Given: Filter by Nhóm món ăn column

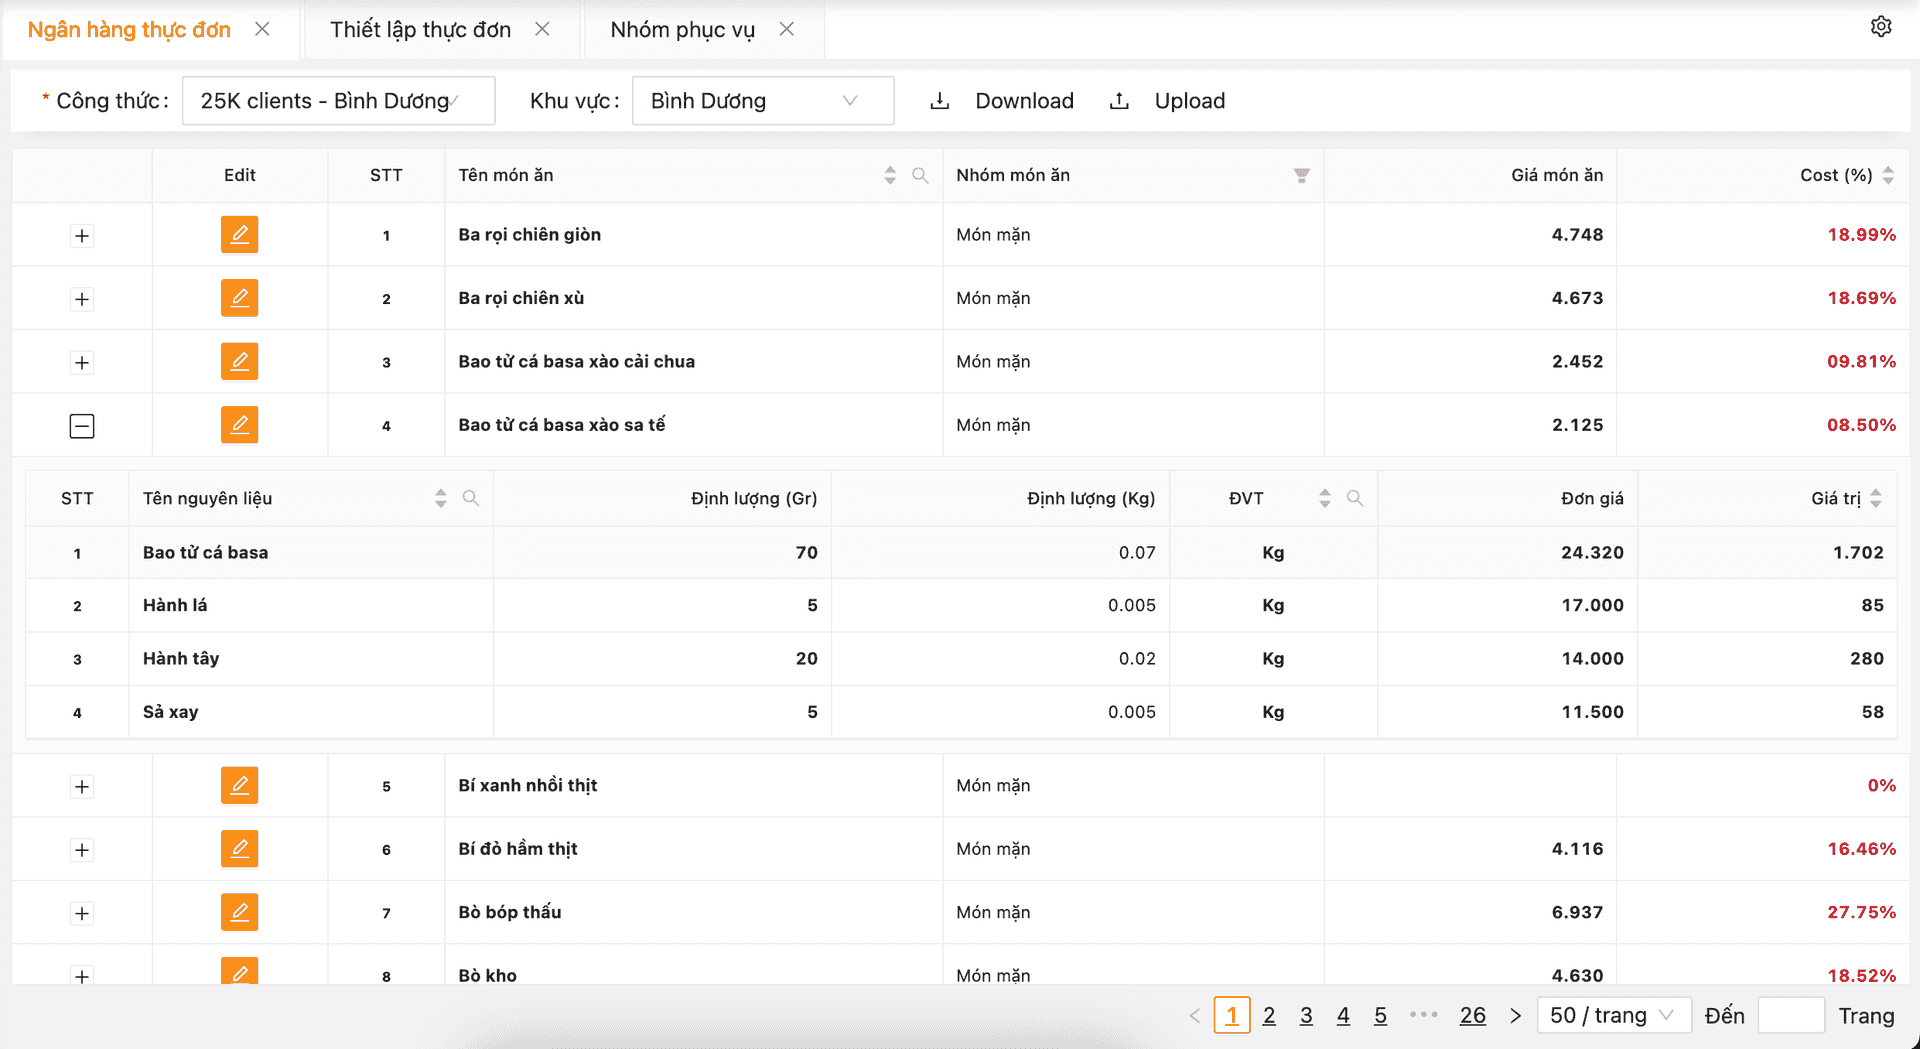Looking at the screenshot, I should pyautogui.click(x=1301, y=176).
